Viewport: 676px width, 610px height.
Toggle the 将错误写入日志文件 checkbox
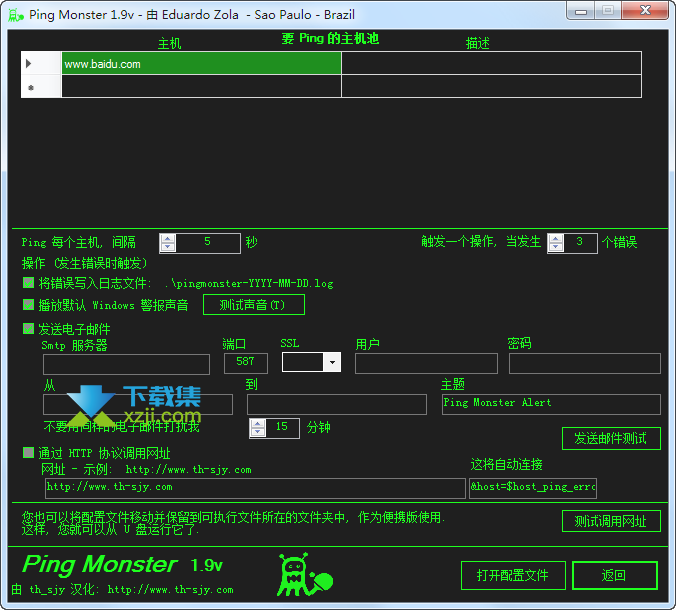(28, 283)
